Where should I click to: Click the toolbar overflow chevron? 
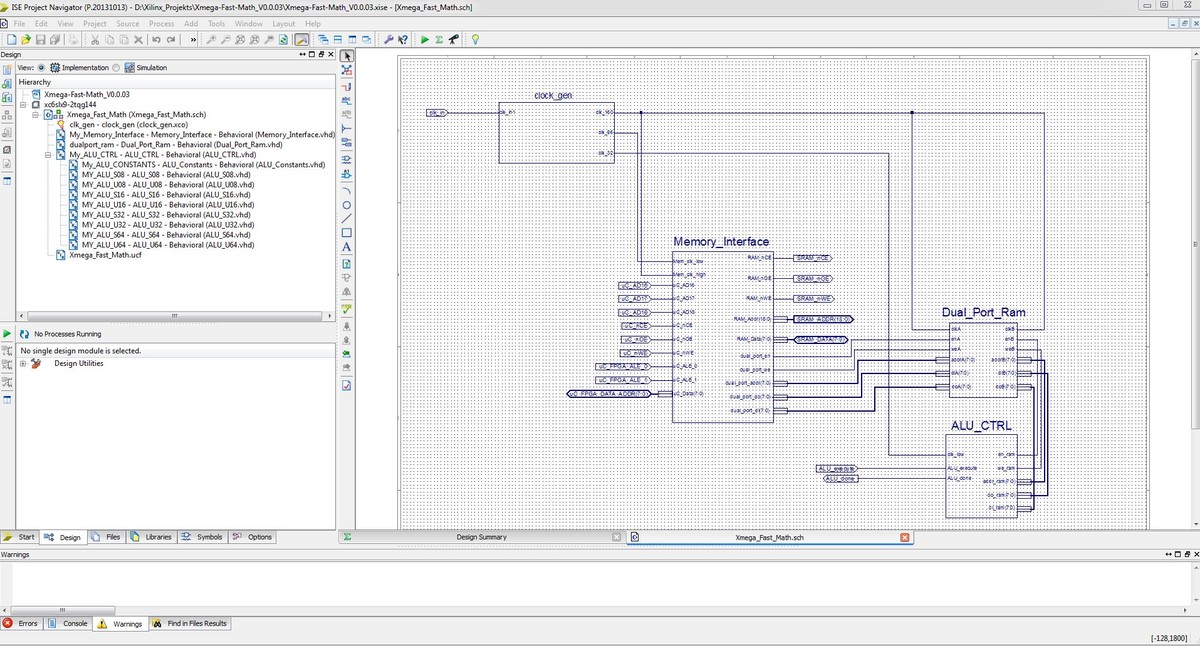(x=193, y=40)
